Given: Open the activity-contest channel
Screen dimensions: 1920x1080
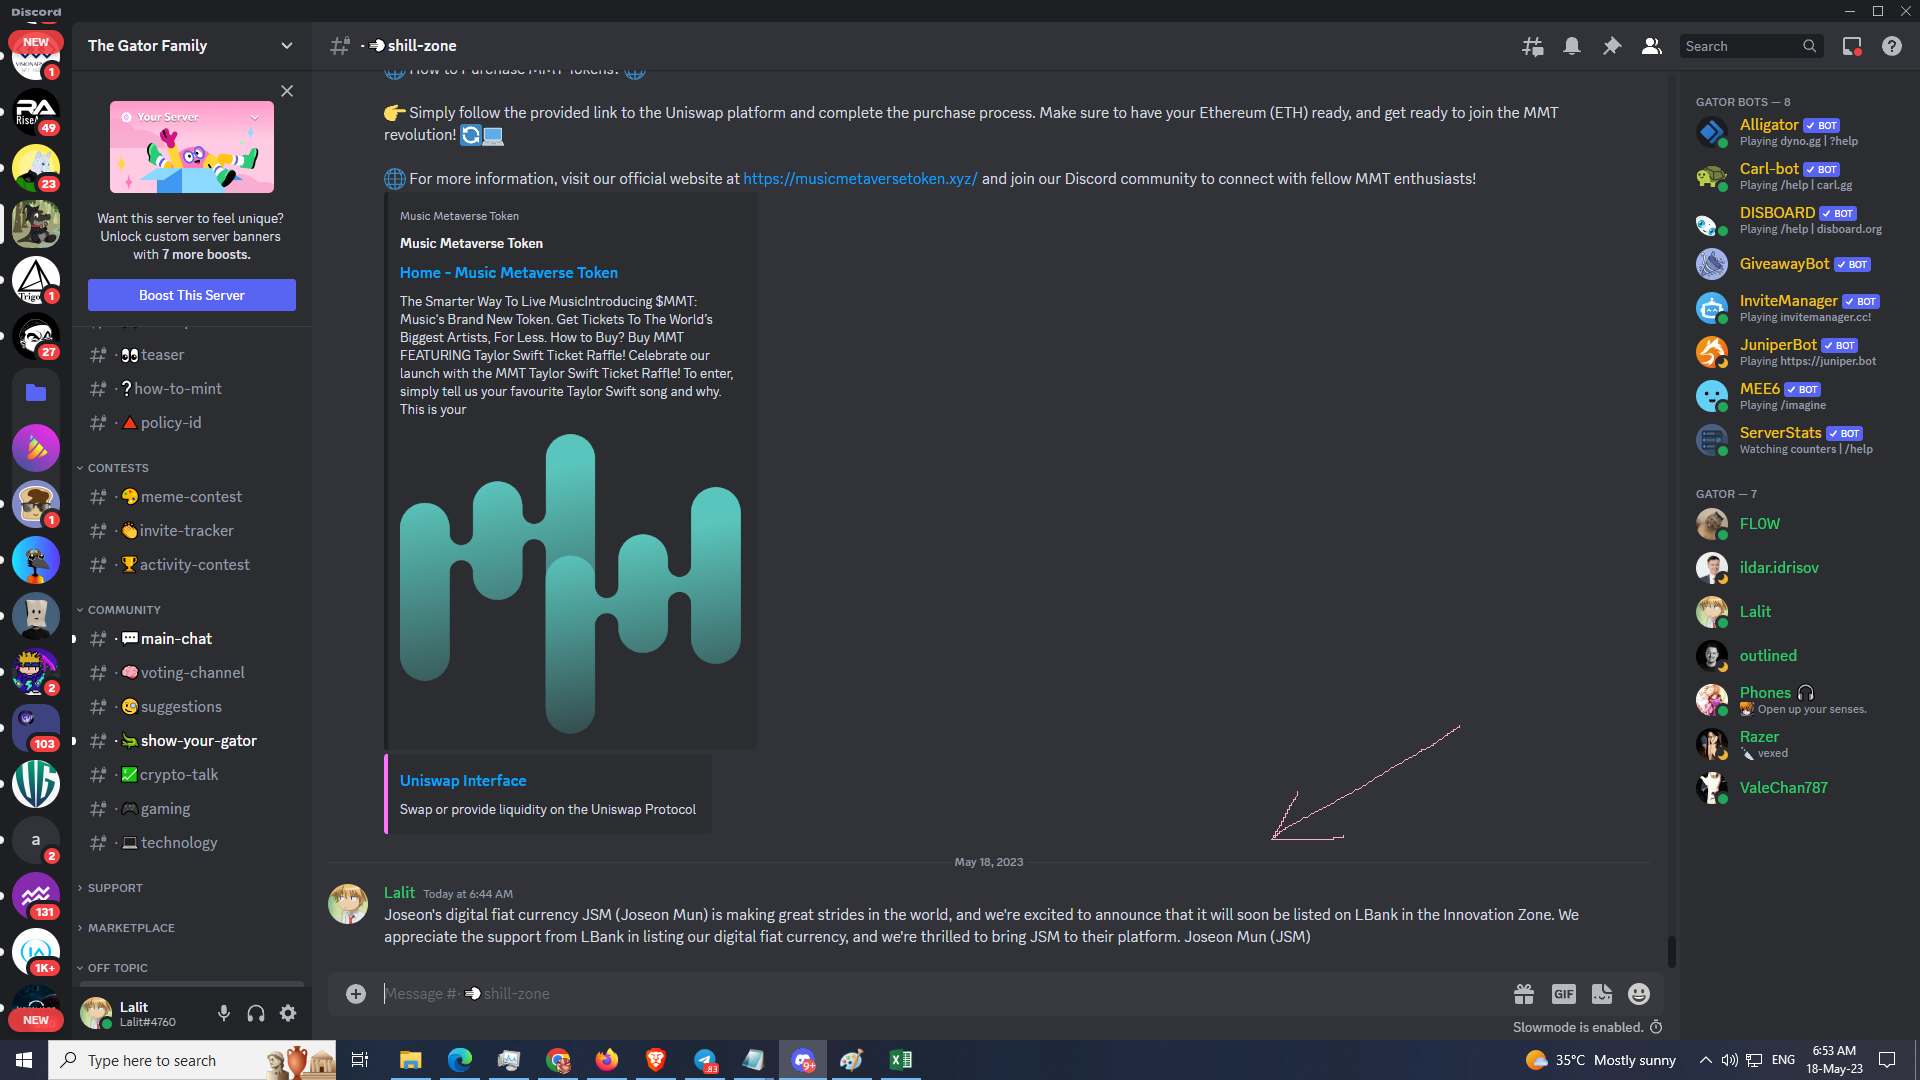Looking at the screenshot, I should coord(192,565).
